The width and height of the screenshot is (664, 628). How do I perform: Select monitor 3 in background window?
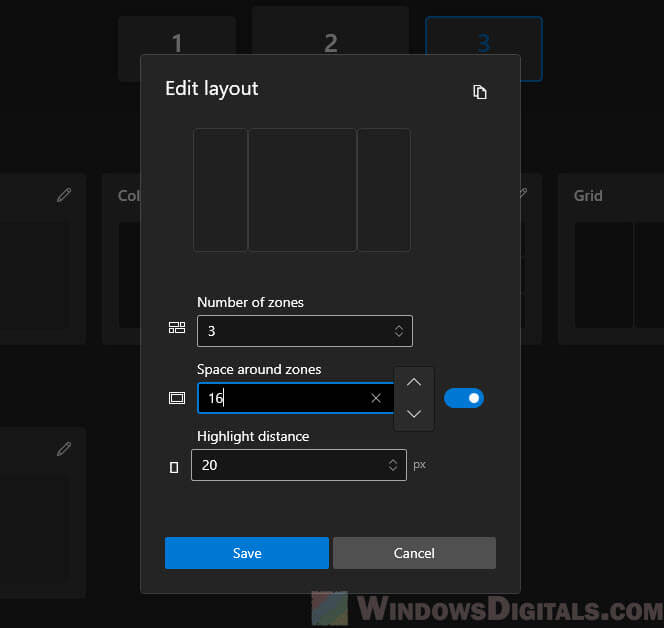[484, 36]
